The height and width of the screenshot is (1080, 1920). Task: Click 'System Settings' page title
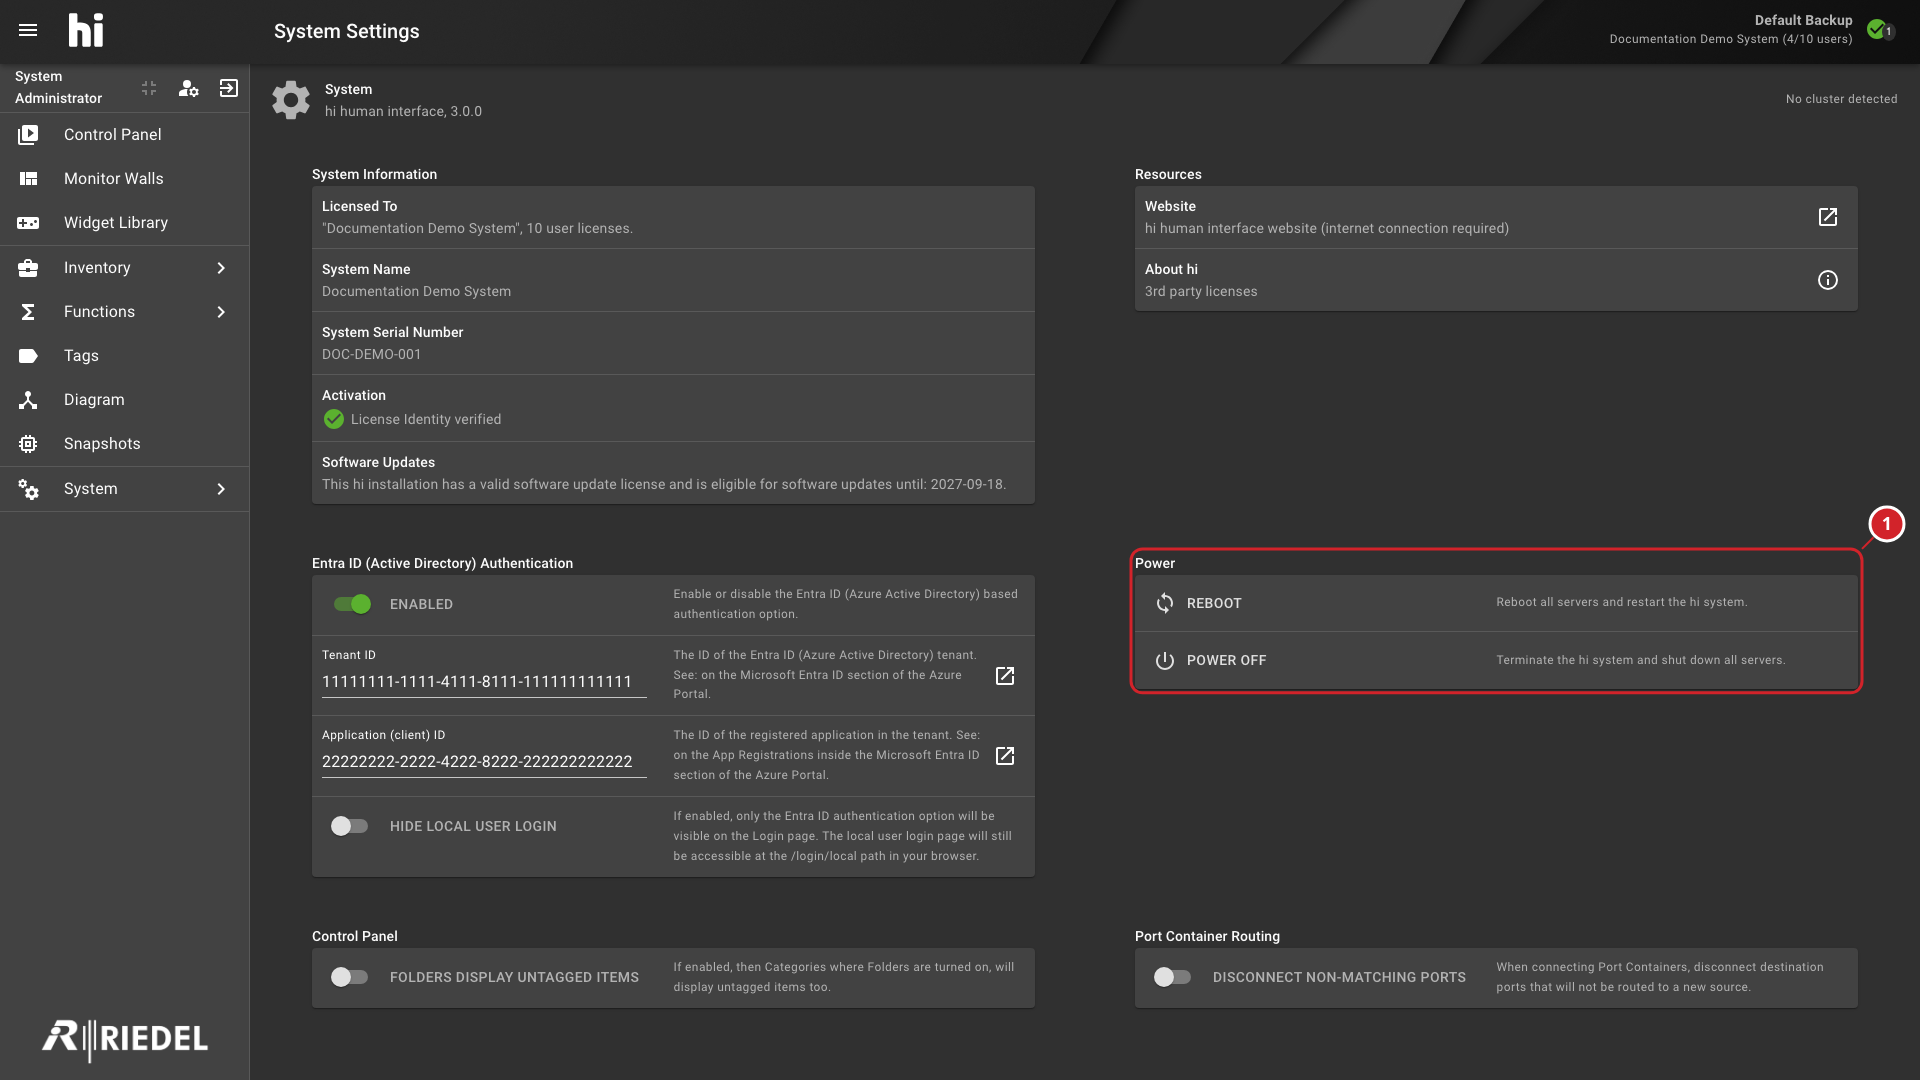point(347,31)
